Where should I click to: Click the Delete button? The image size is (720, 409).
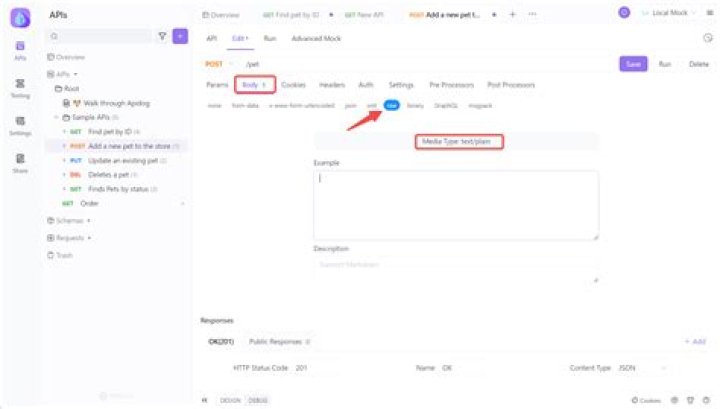[x=700, y=63]
